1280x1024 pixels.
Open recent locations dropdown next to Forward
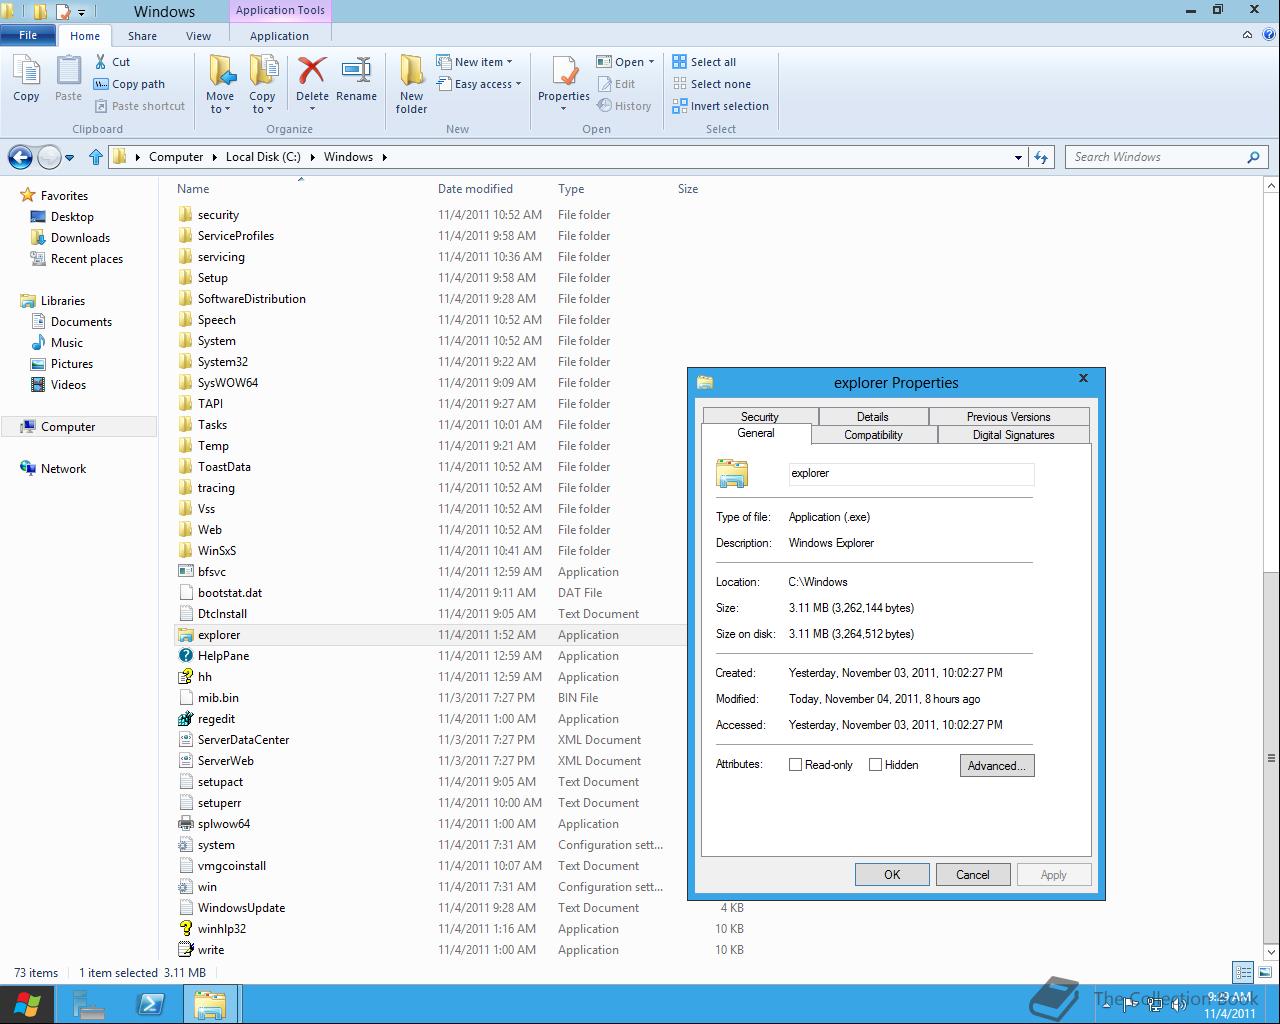(69, 157)
